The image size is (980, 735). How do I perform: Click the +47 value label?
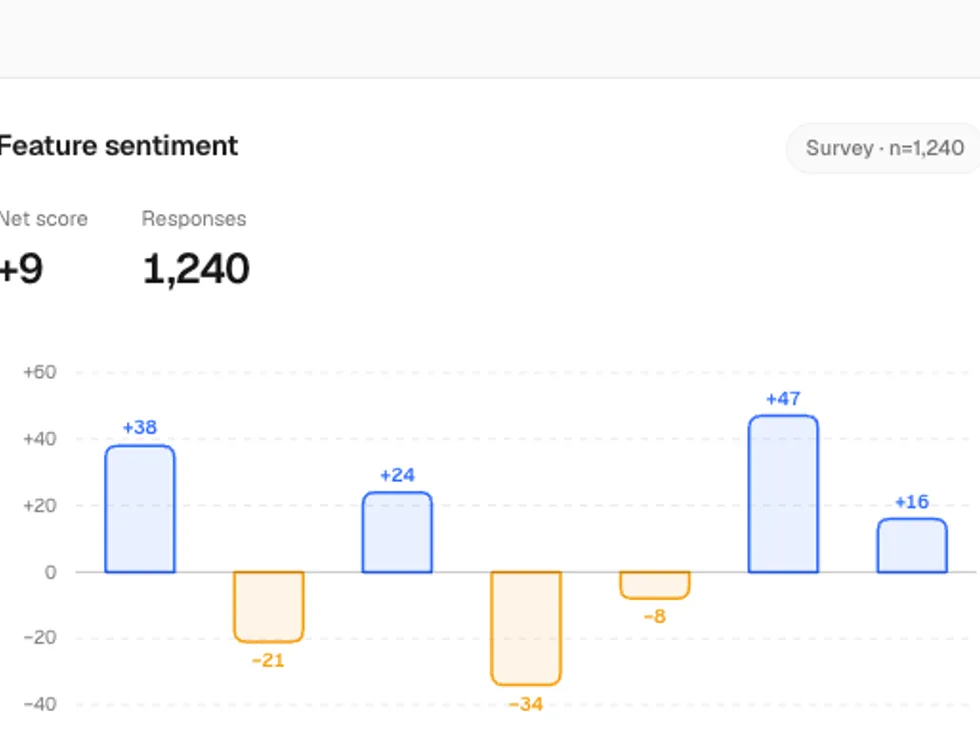[x=783, y=399]
